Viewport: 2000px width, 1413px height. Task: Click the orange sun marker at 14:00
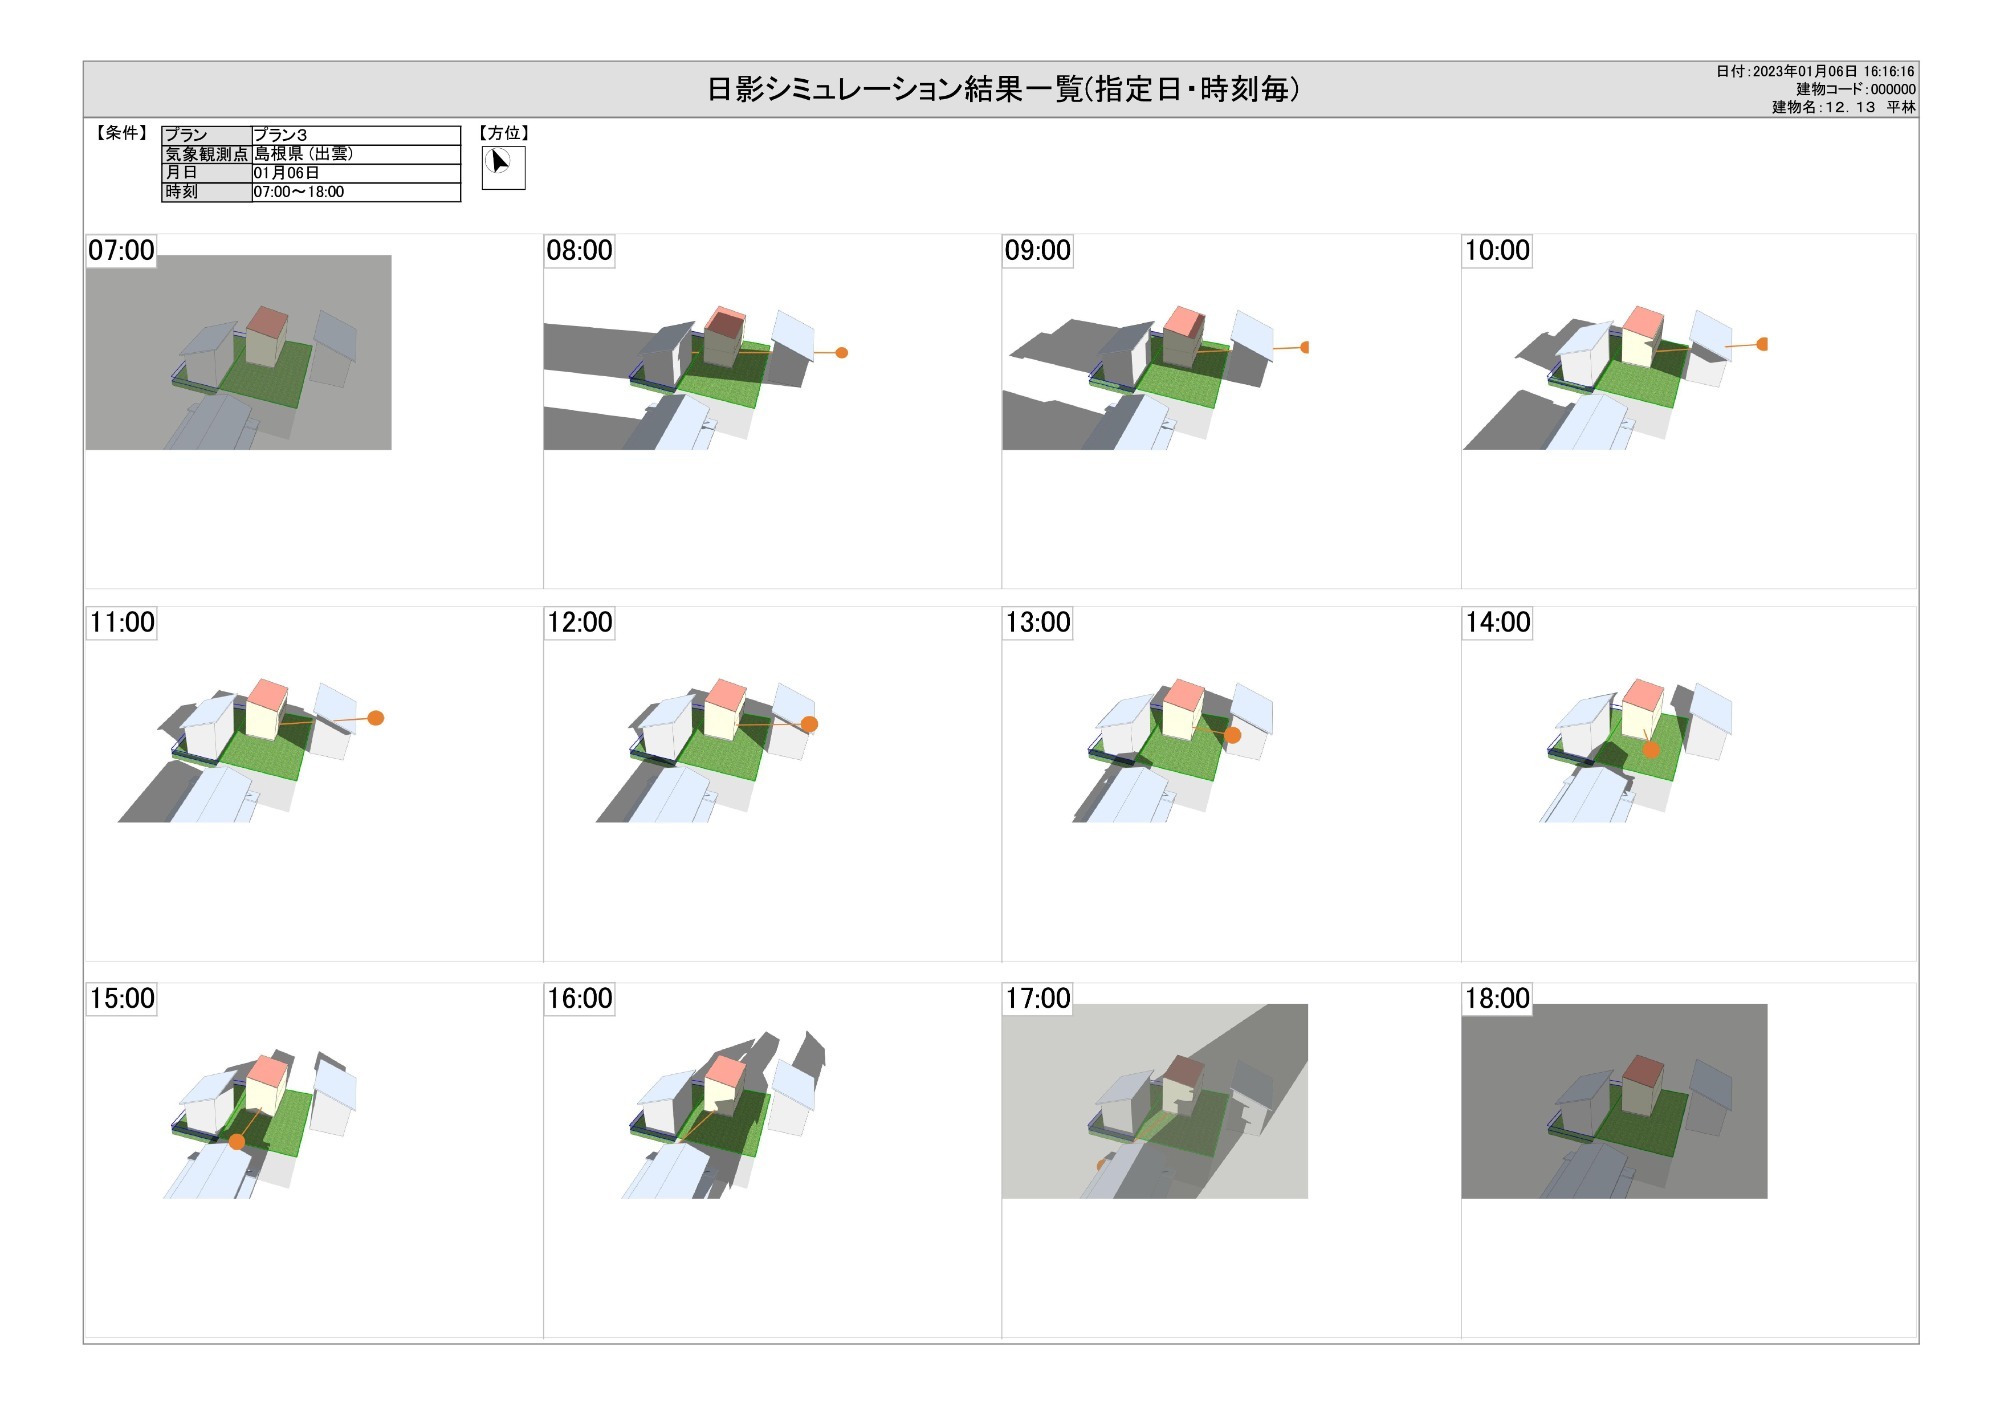(x=1652, y=749)
